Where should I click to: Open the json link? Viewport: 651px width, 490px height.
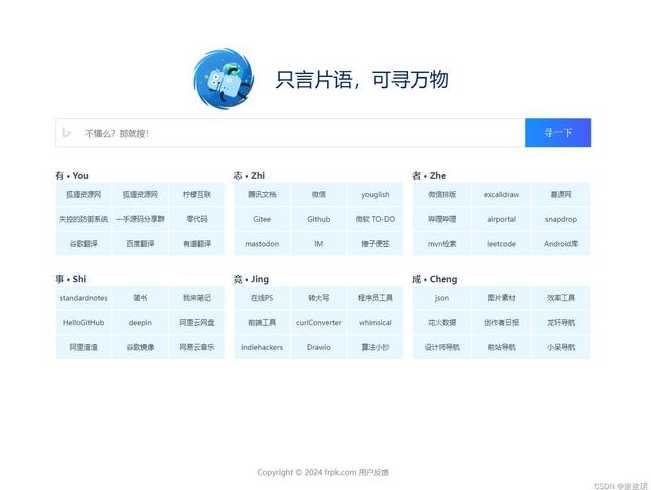442,298
